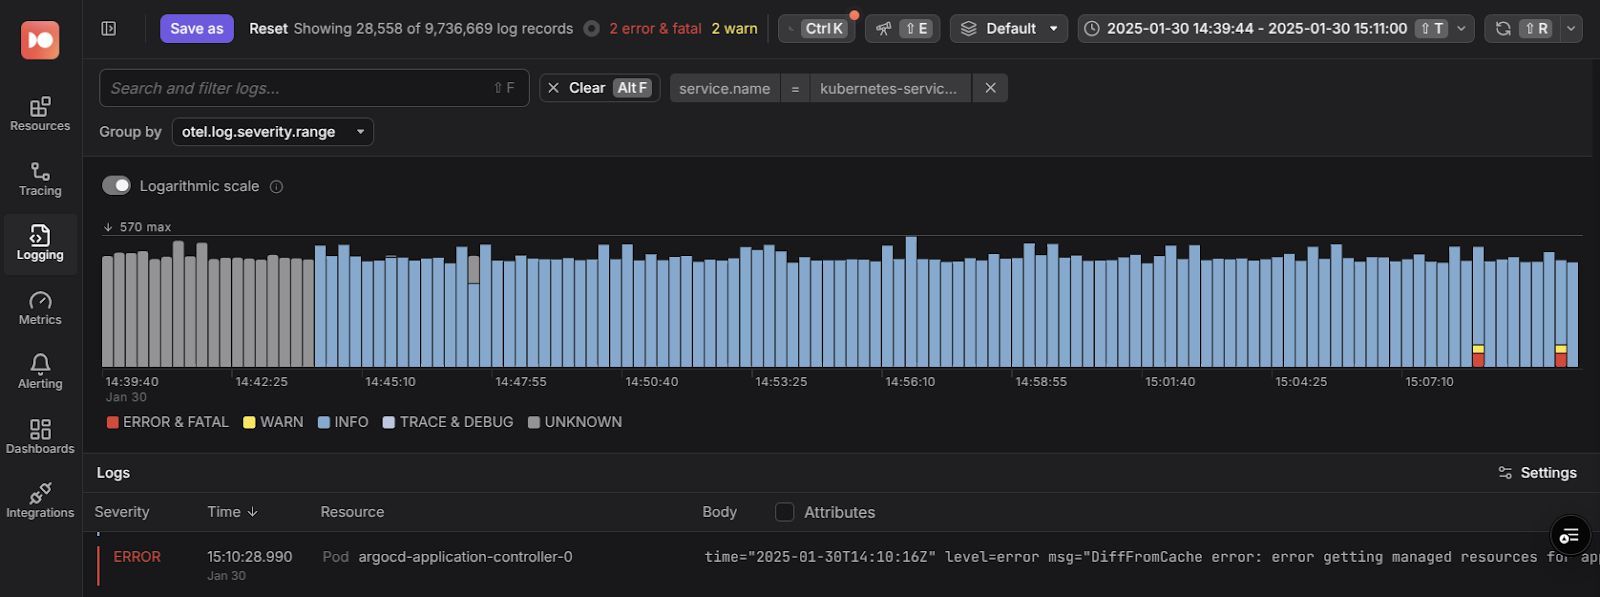The image size is (1600, 597).
Task: Click argocd-application-controller-0 resource
Action: coord(465,557)
